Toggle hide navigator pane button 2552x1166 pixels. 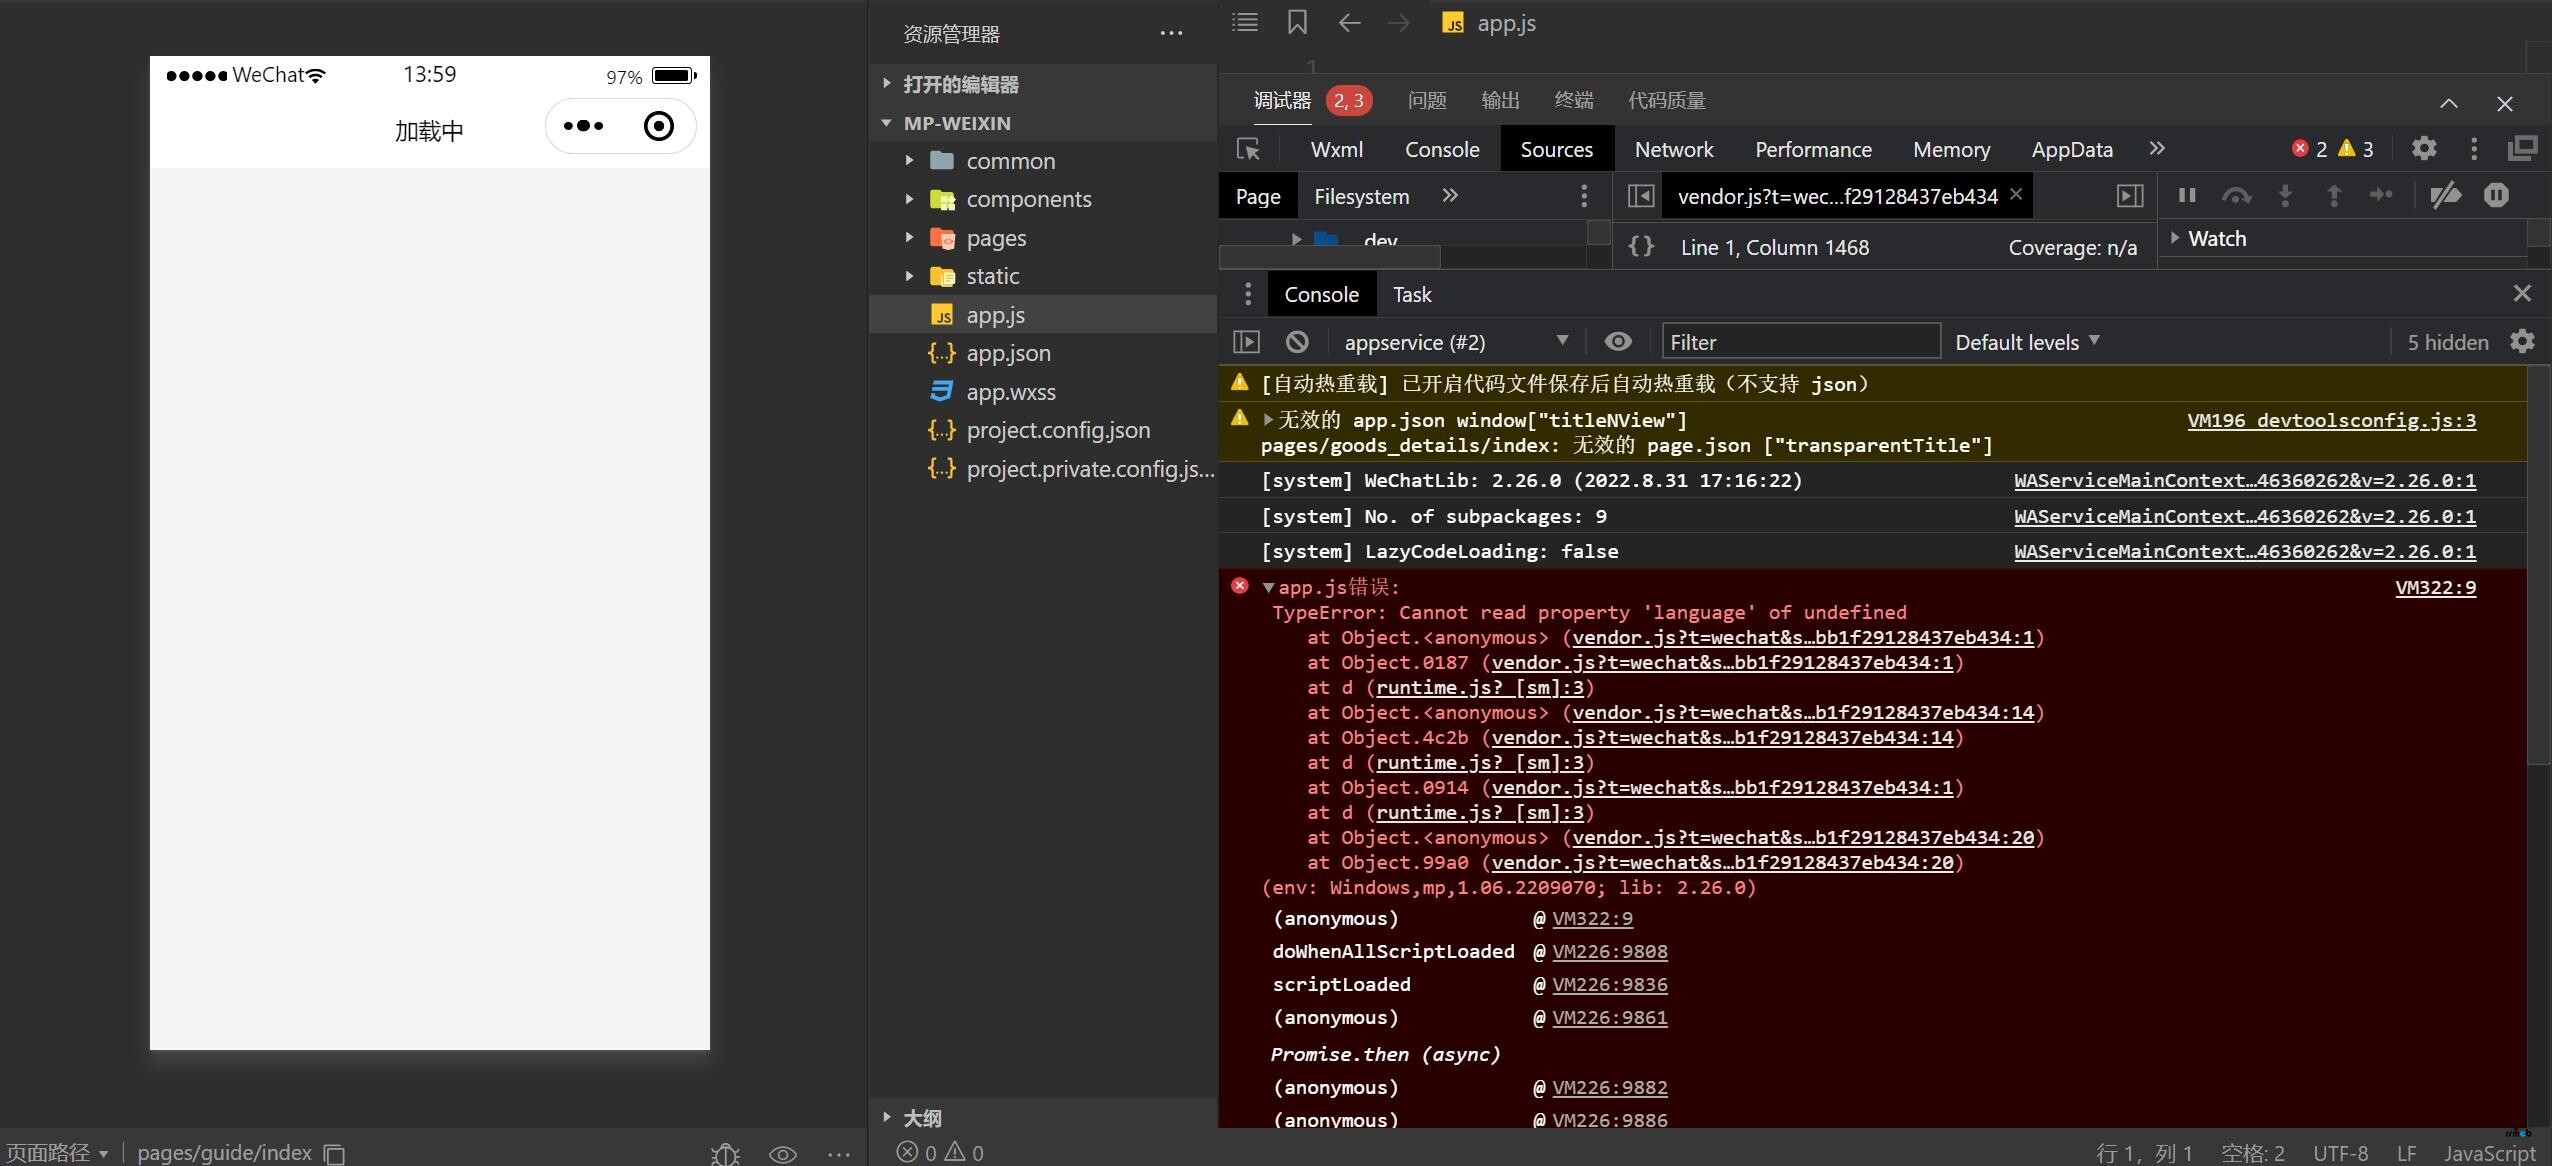[x=1641, y=196]
